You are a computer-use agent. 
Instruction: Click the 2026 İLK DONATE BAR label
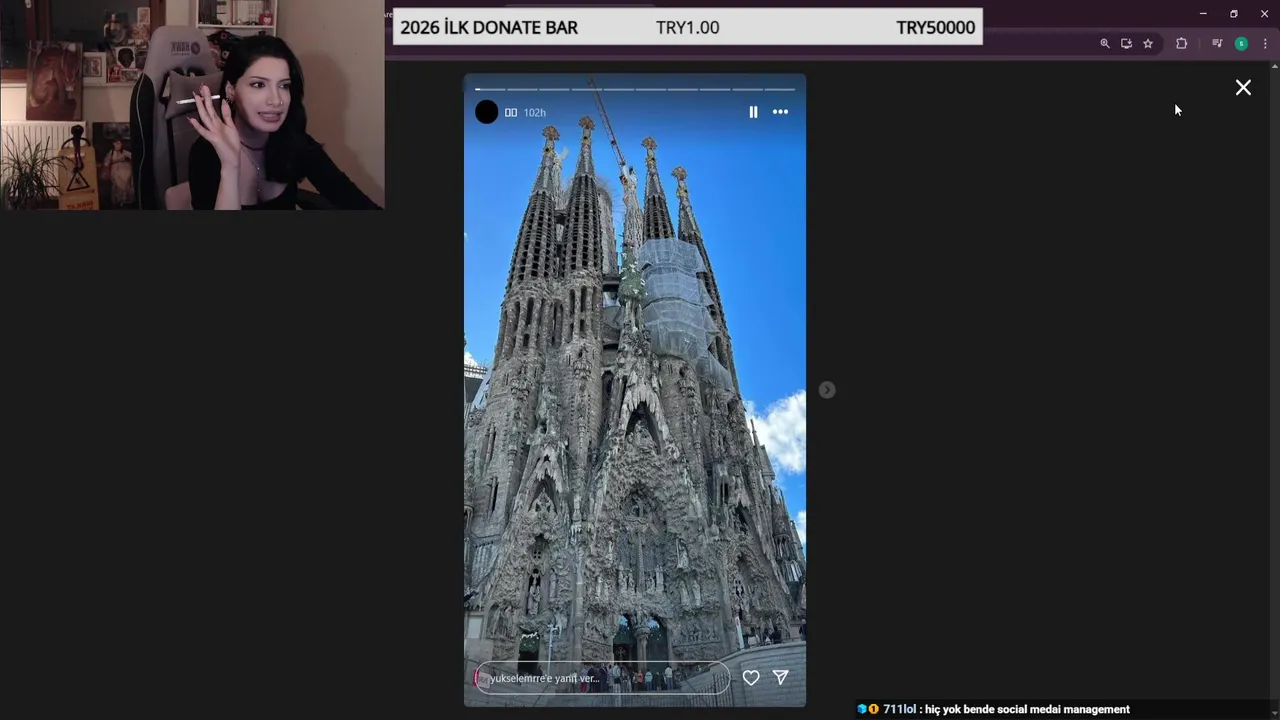489,27
